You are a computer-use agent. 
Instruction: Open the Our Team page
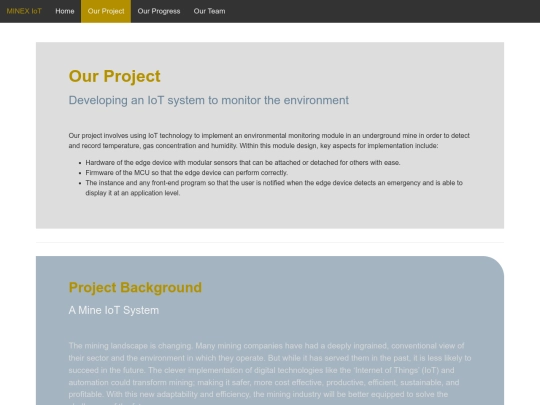(x=209, y=11)
